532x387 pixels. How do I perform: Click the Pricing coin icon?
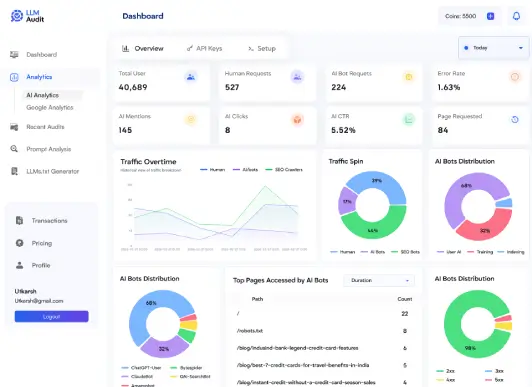(x=20, y=243)
